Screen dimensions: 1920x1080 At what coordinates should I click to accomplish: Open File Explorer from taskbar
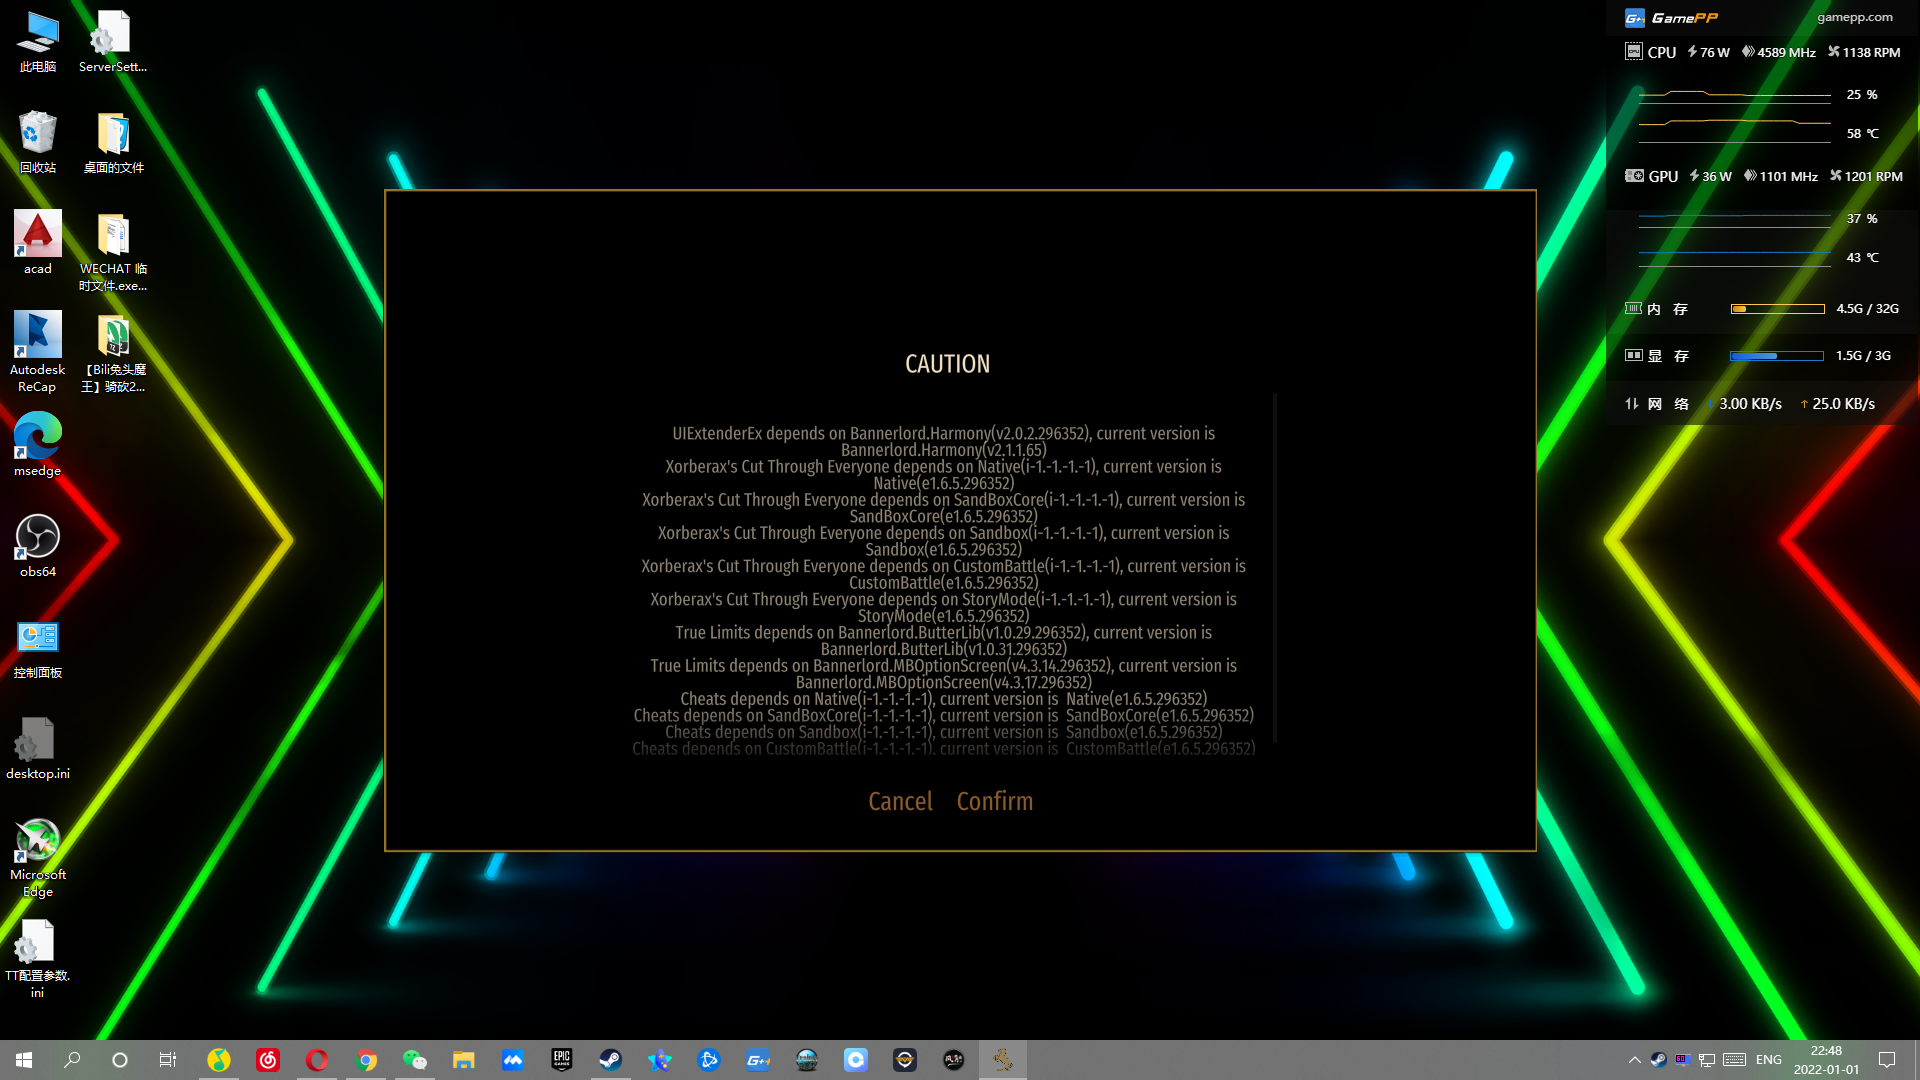point(463,1060)
